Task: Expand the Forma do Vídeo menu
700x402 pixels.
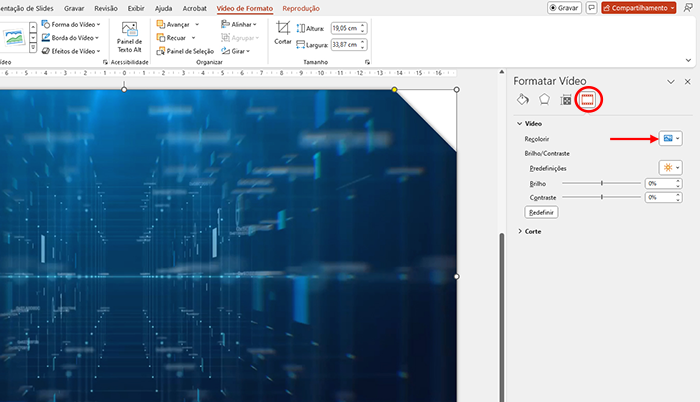Action: pos(72,24)
